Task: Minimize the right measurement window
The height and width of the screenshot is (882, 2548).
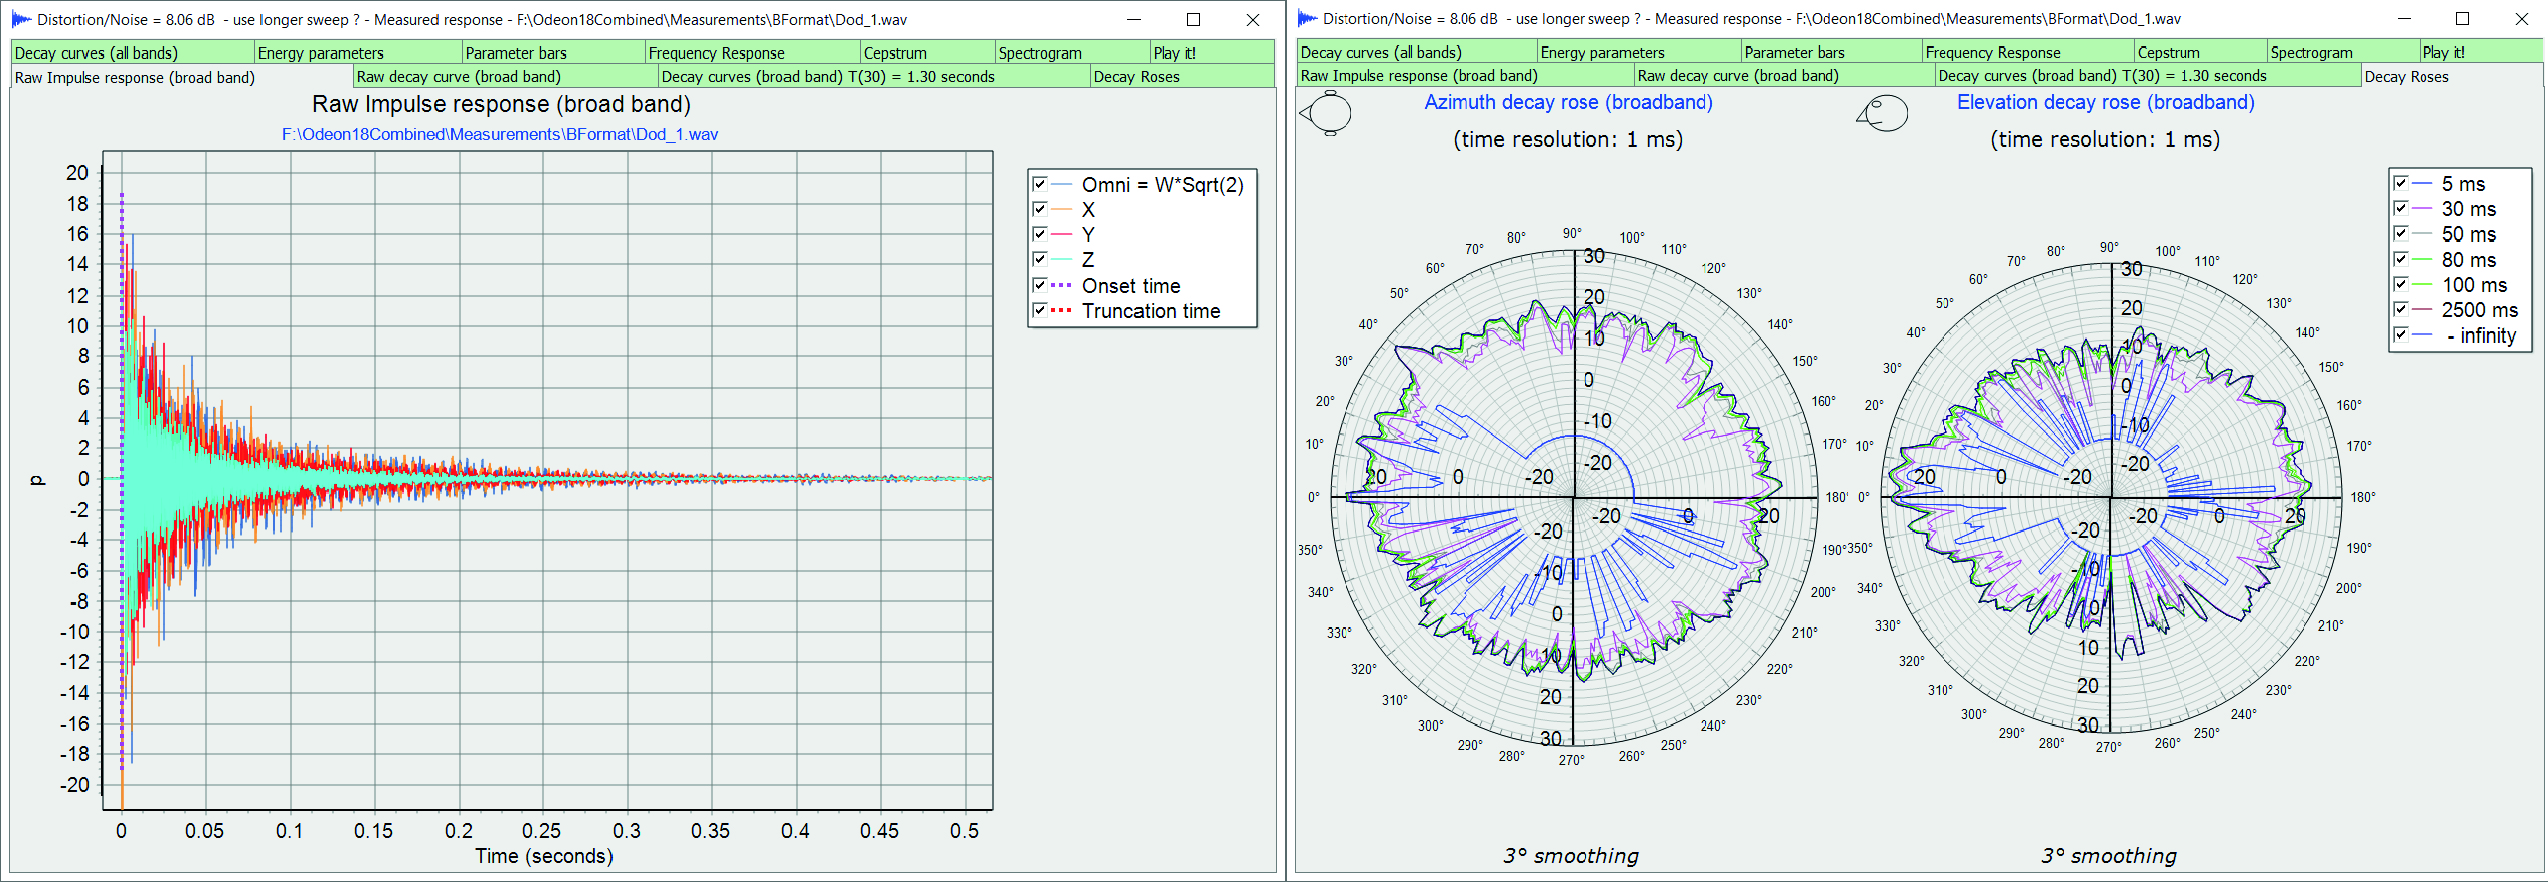Action: [2404, 18]
